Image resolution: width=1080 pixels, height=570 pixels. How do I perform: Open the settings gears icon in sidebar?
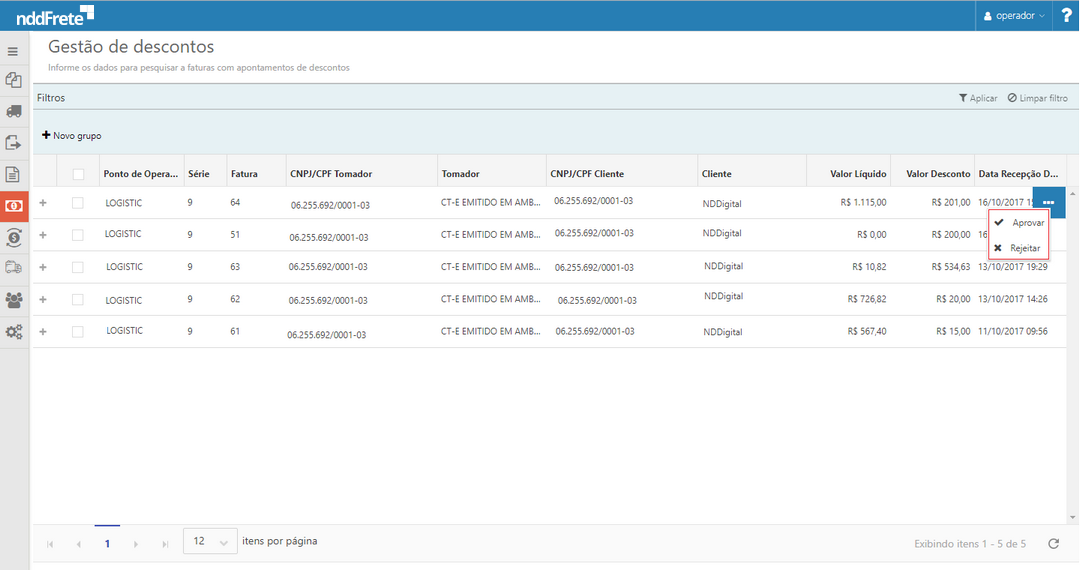pyautogui.click(x=14, y=332)
